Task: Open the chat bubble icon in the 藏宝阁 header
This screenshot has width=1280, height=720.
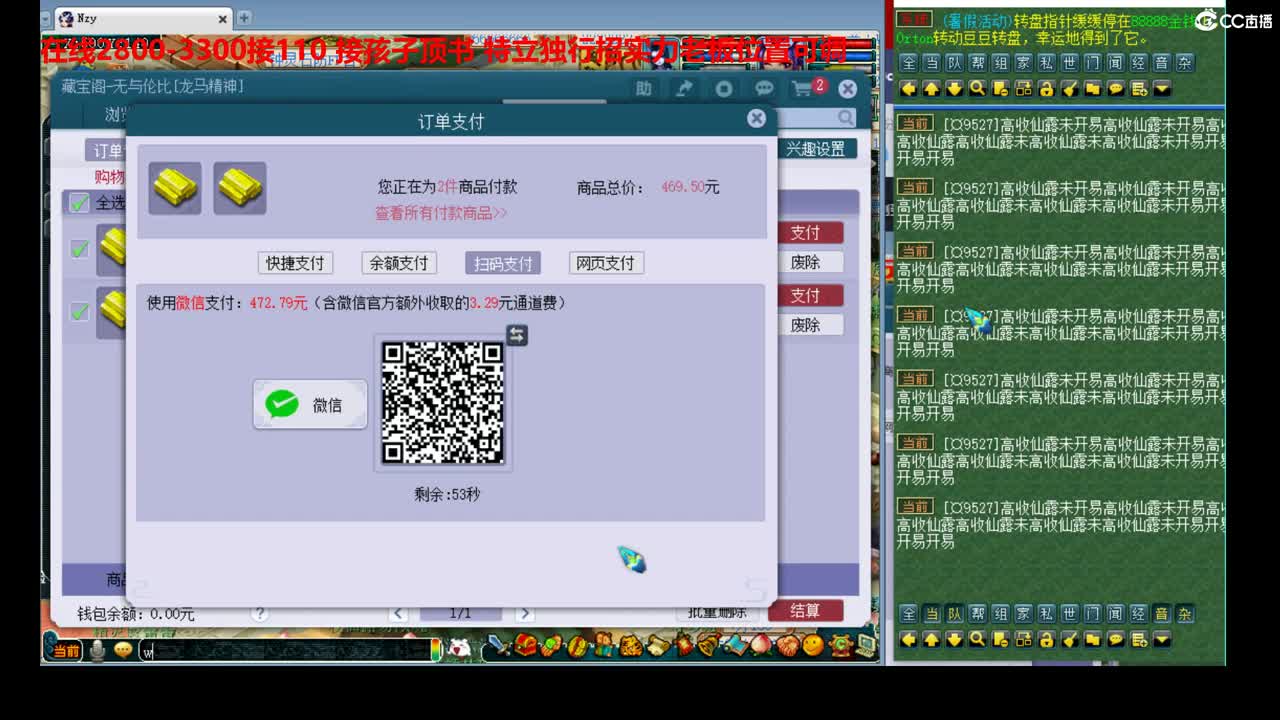Action: point(764,89)
